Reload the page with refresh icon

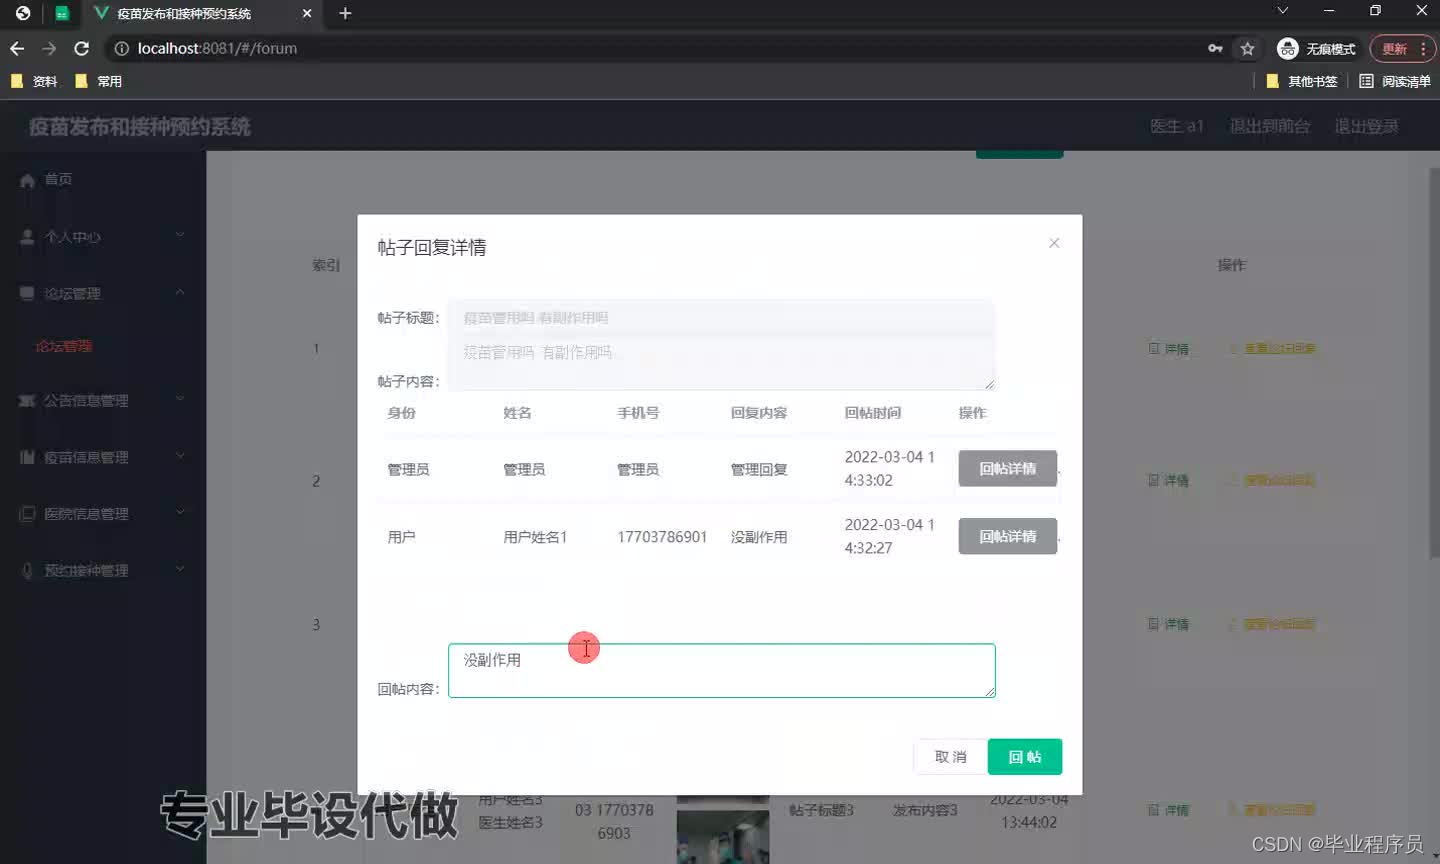click(82, 48)
